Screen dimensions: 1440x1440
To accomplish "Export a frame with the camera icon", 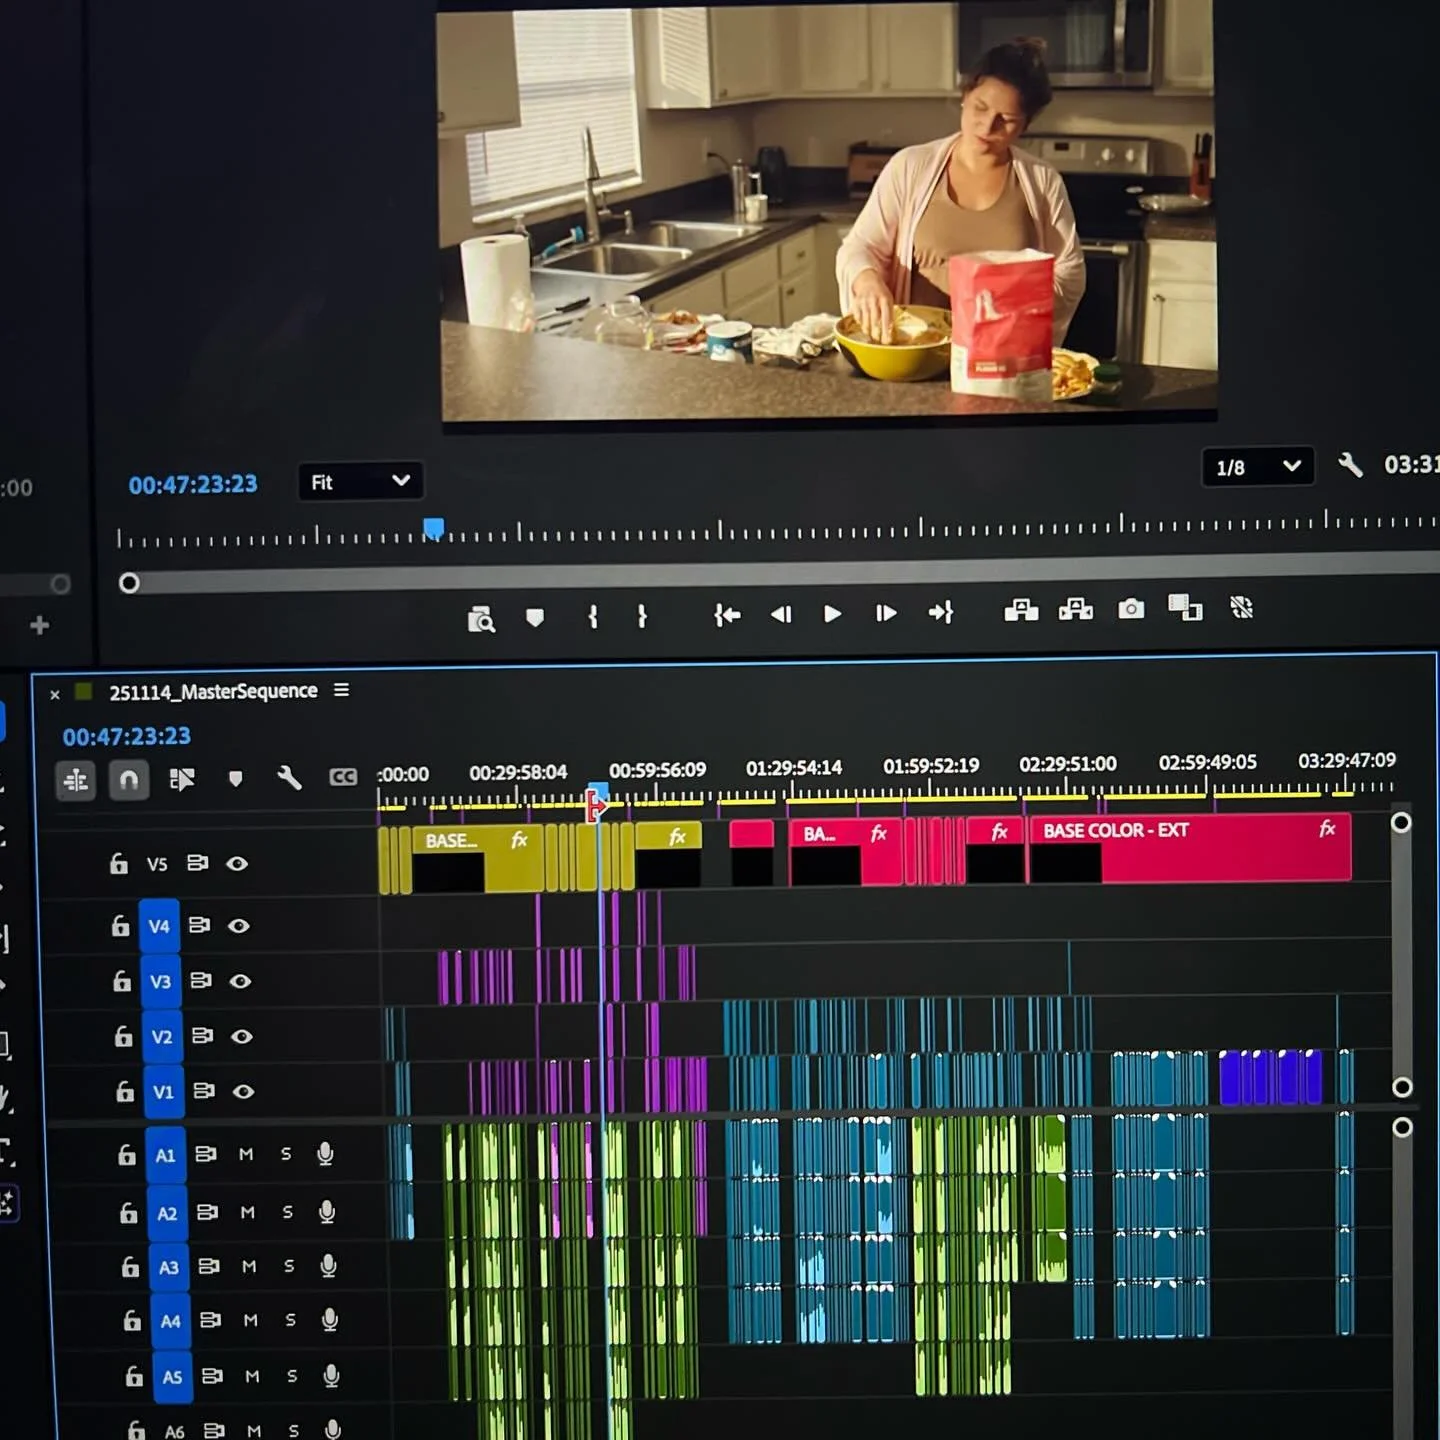I will click(1130, 607).
